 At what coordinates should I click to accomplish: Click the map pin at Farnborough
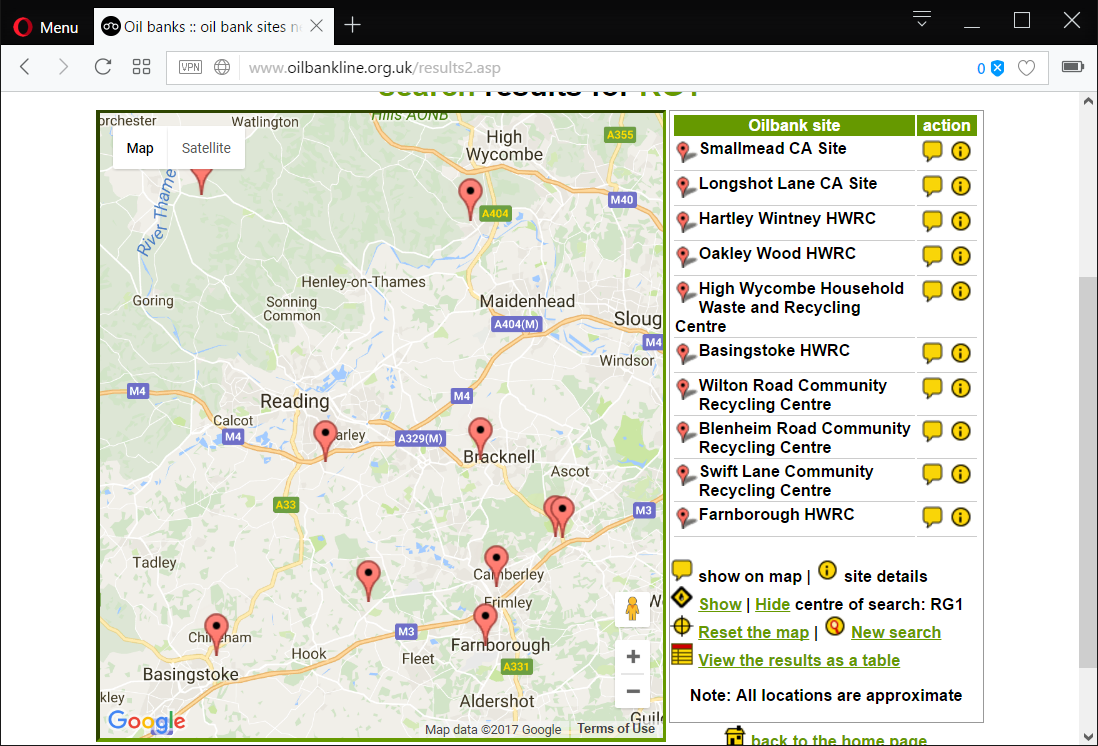[485, 623]
